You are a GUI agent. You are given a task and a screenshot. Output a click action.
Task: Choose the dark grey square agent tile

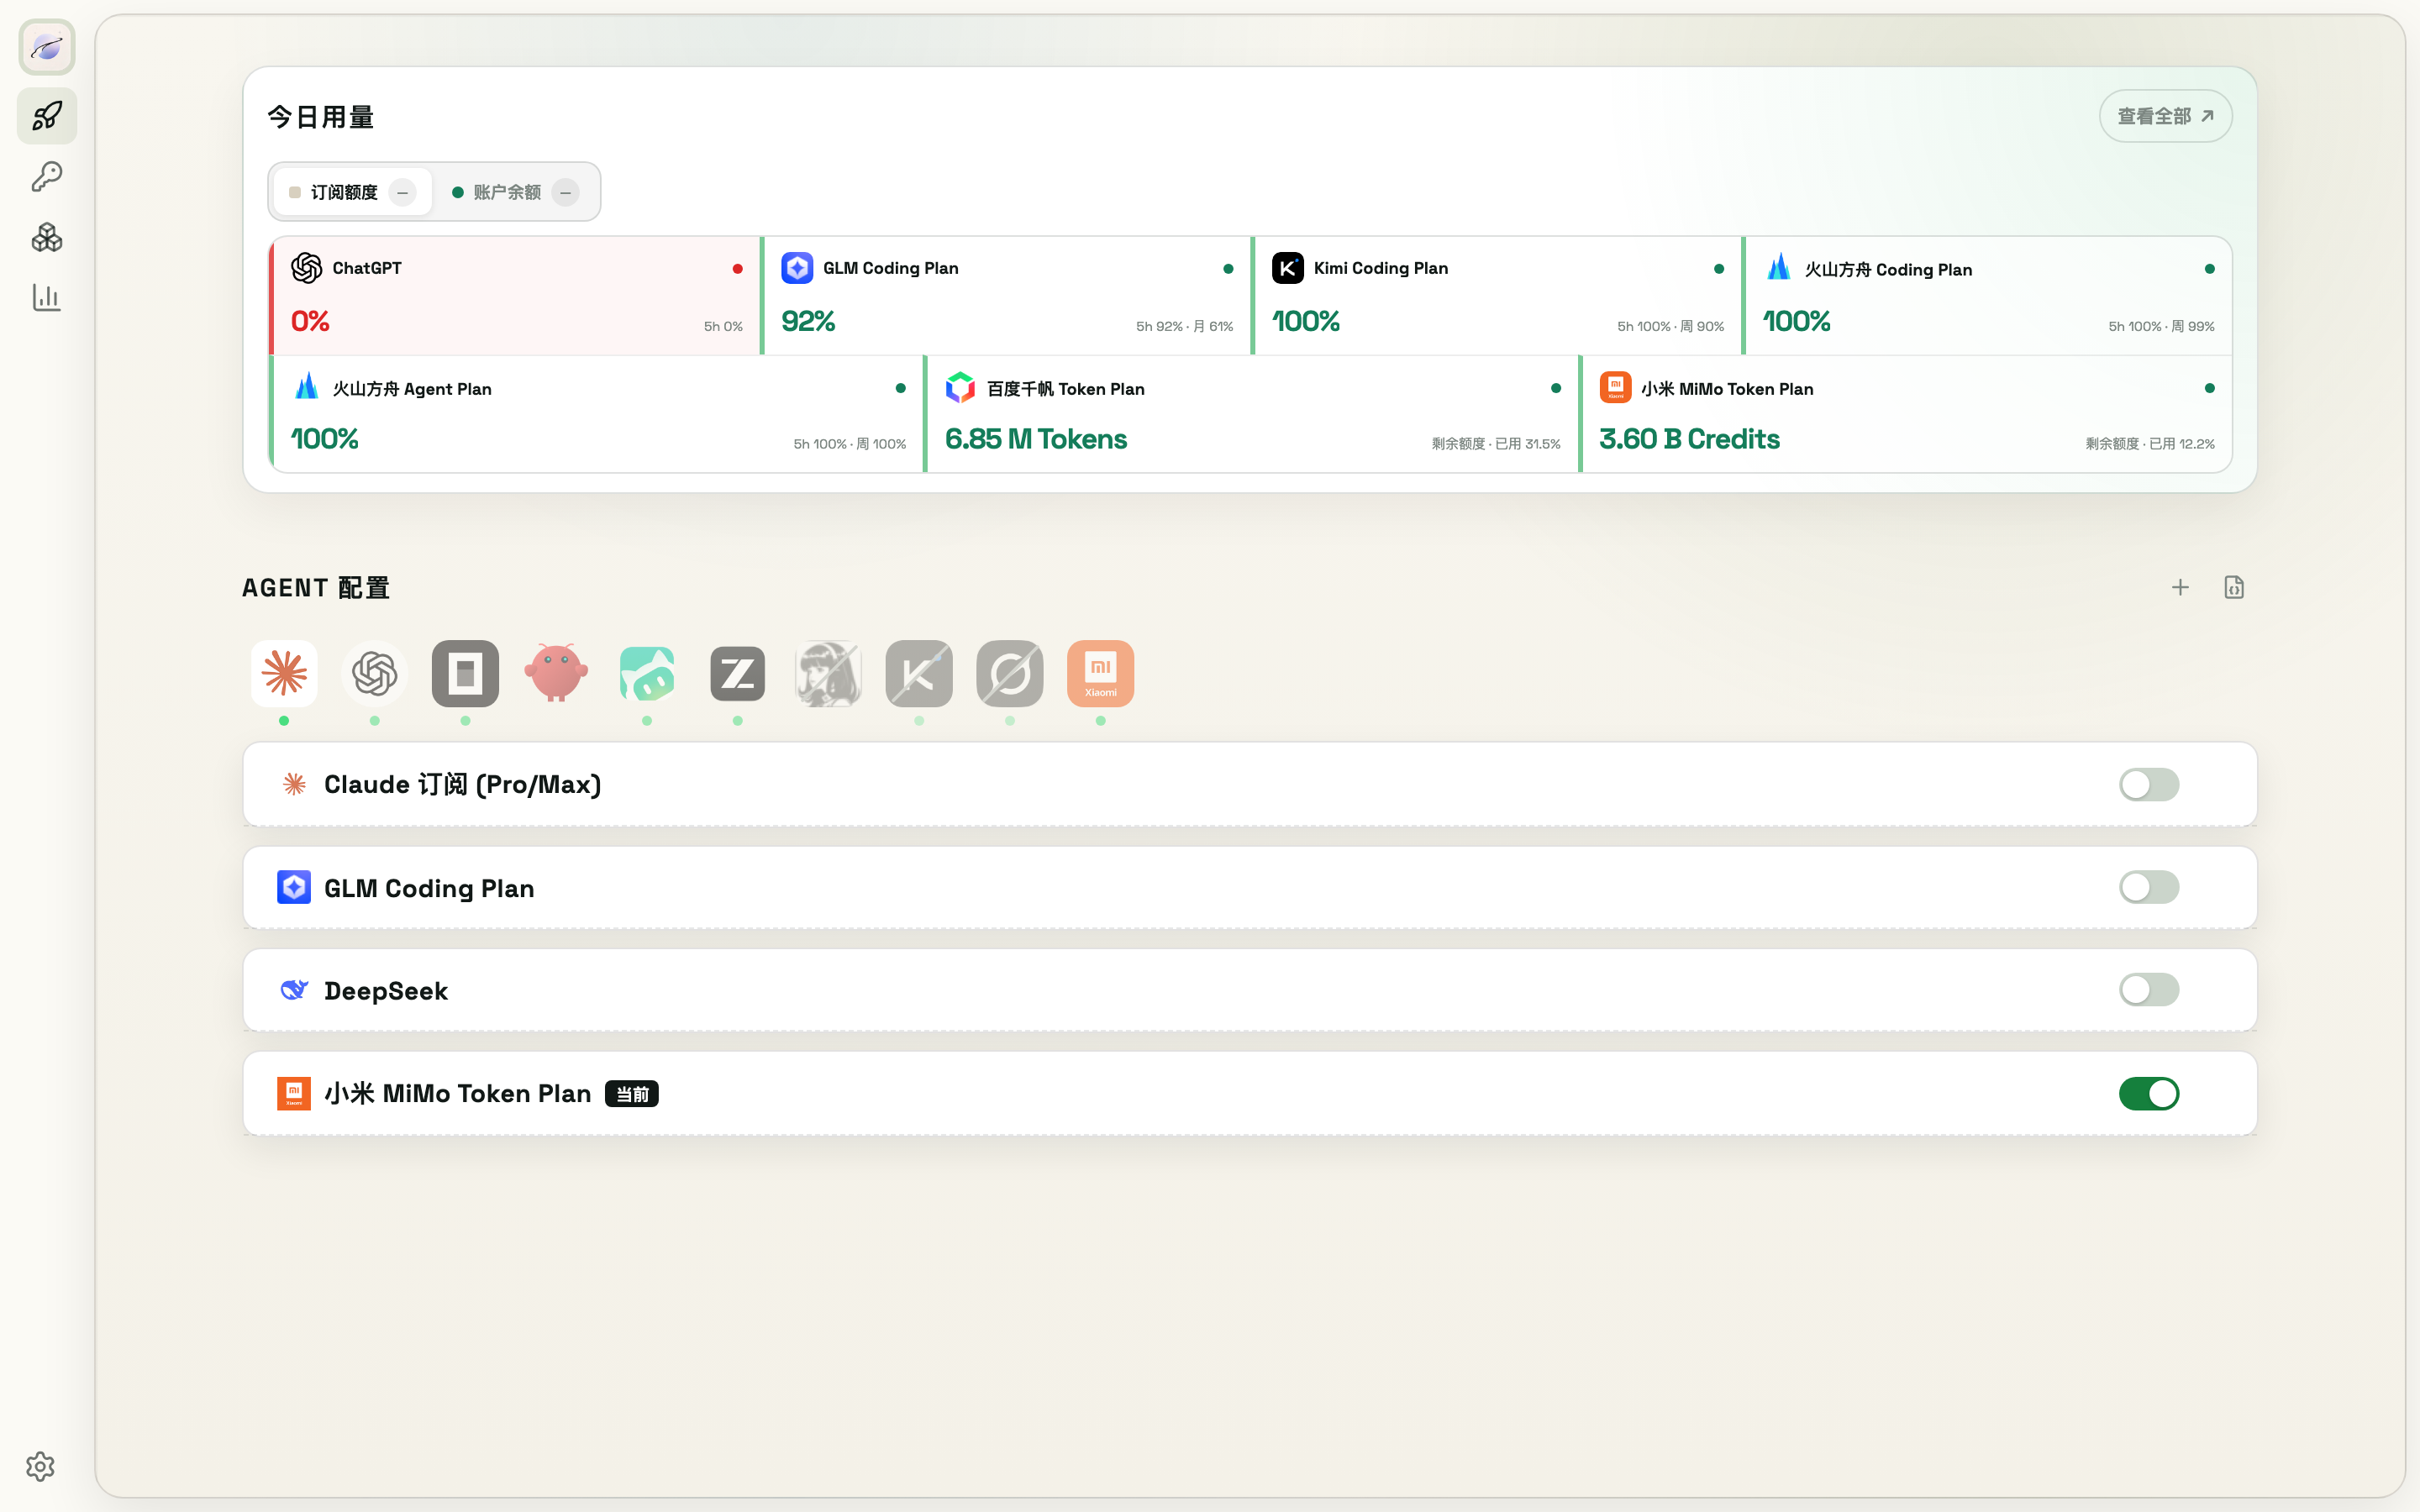(465, 673)
